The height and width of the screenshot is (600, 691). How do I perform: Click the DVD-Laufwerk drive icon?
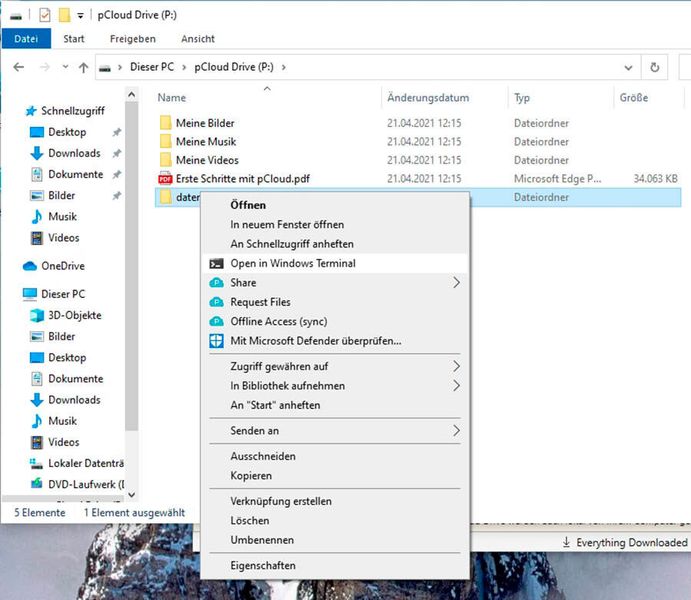[37, 484]
